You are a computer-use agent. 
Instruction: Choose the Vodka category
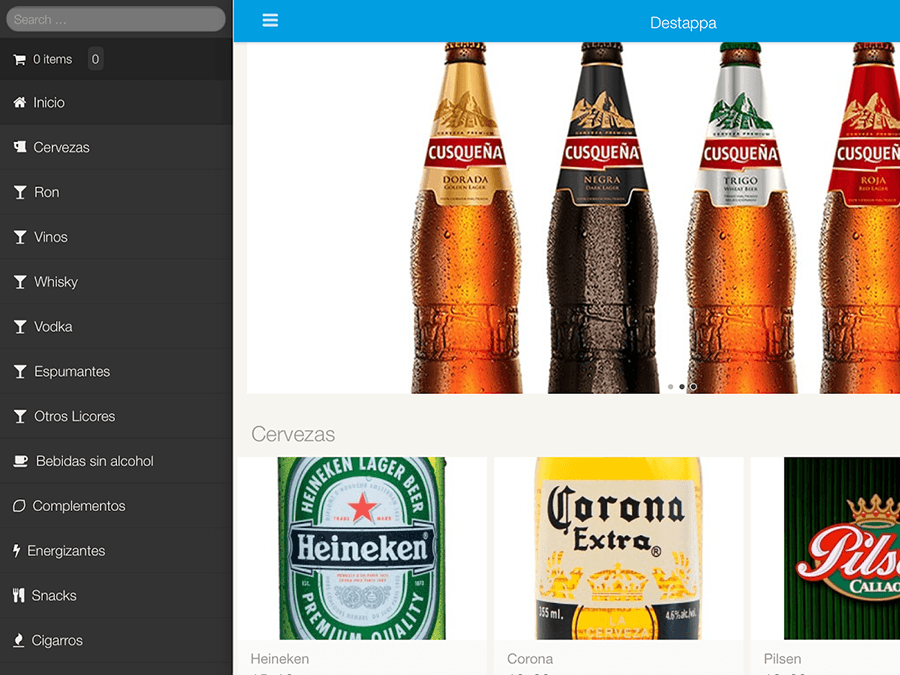coord(117,327)
